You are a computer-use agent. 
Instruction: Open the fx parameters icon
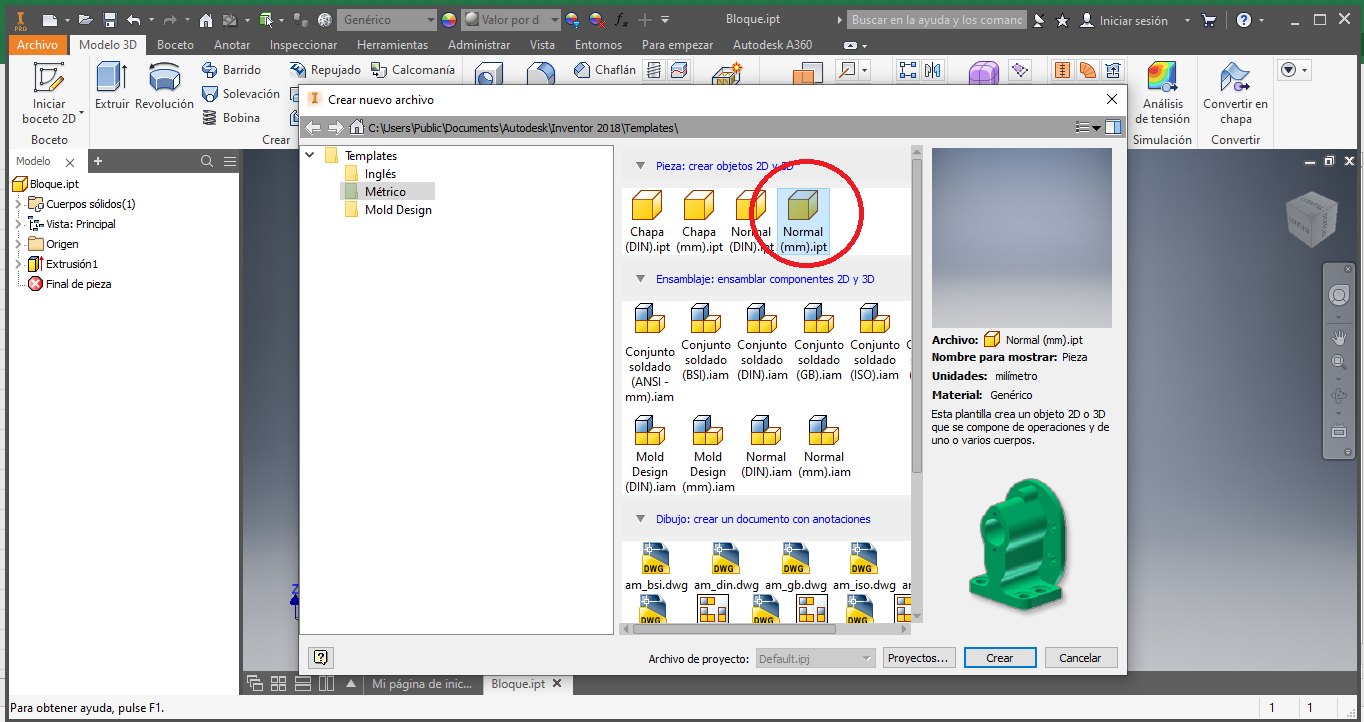tap(621, 20)
